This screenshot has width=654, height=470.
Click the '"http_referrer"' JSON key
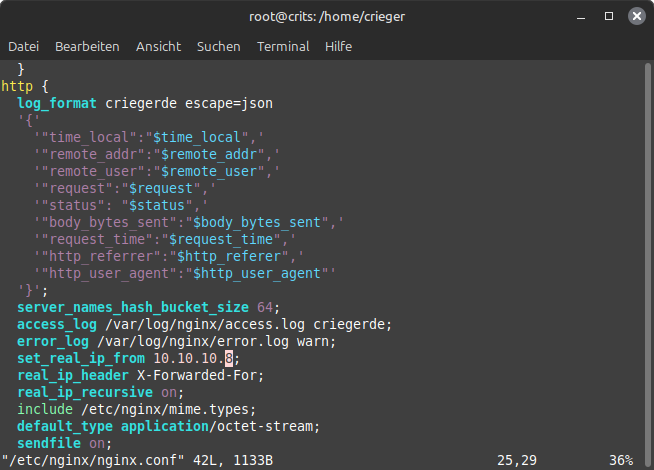(101, 256)
